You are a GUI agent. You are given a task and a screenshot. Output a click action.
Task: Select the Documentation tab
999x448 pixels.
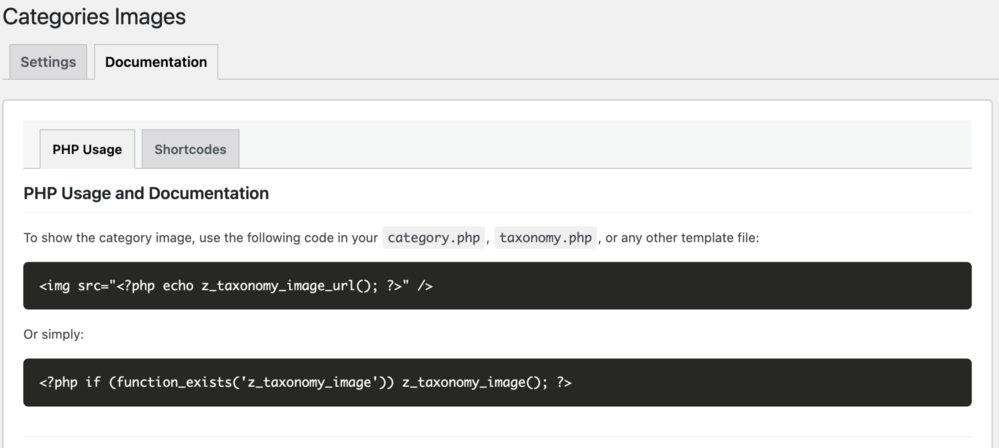pyautogui.click(x=156, y=62)
